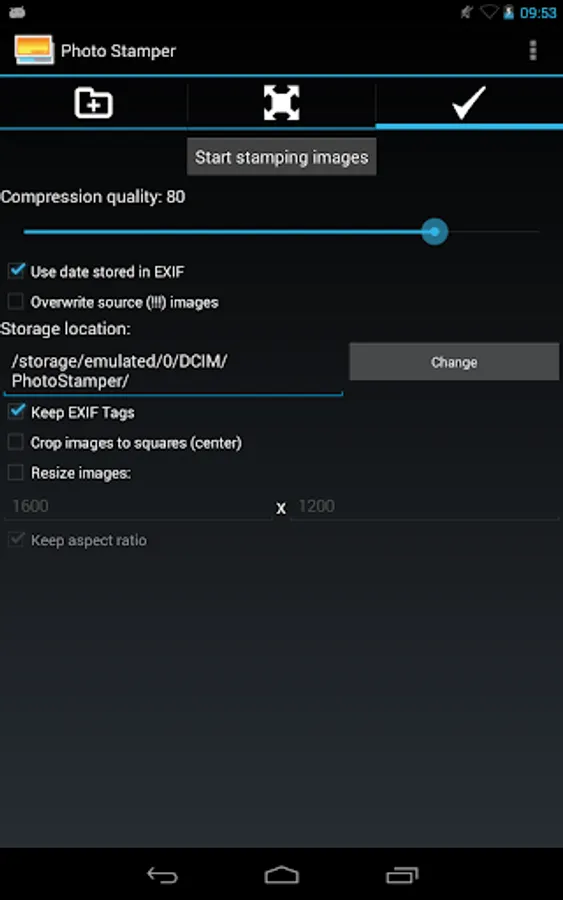Tap the Android back navigation icon
This screenshot has height=900, width=563.
click(162, 875)
